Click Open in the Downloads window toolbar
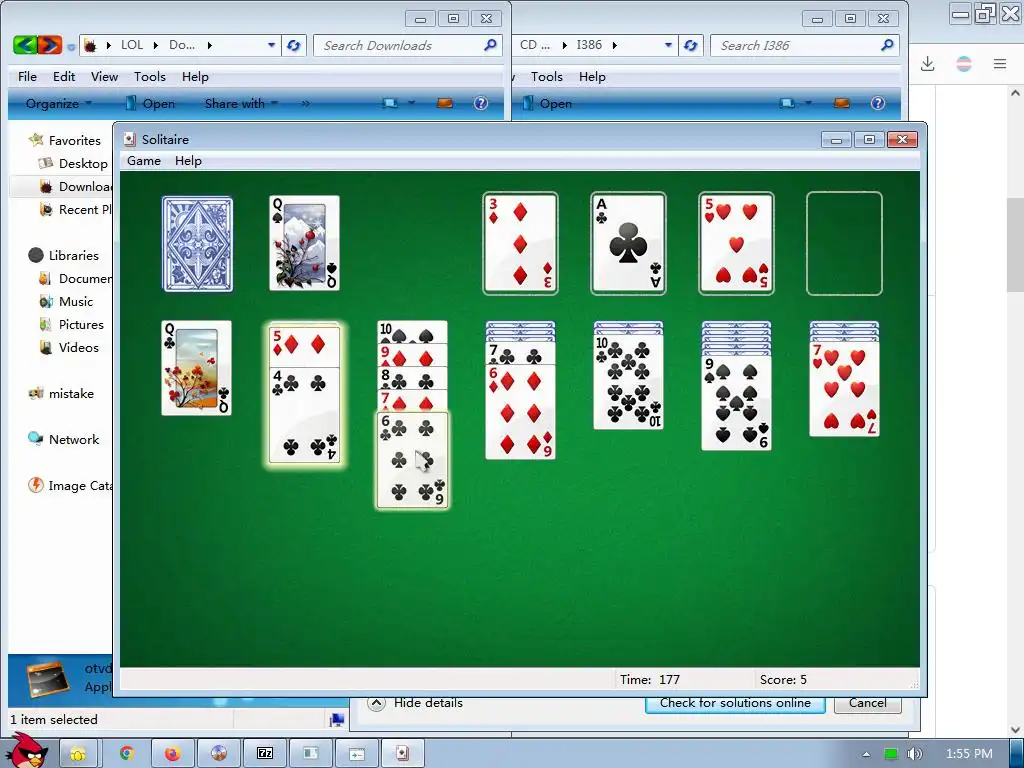The height and width of the screenshot is (768, 1024). pyautogui.click(x=150, y=103)
